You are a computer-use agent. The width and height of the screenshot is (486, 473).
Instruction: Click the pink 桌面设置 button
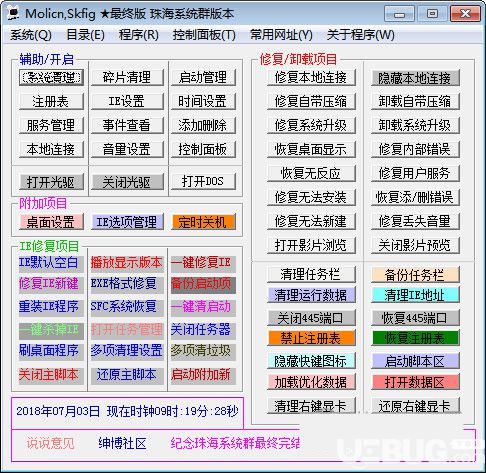(51, 222)
